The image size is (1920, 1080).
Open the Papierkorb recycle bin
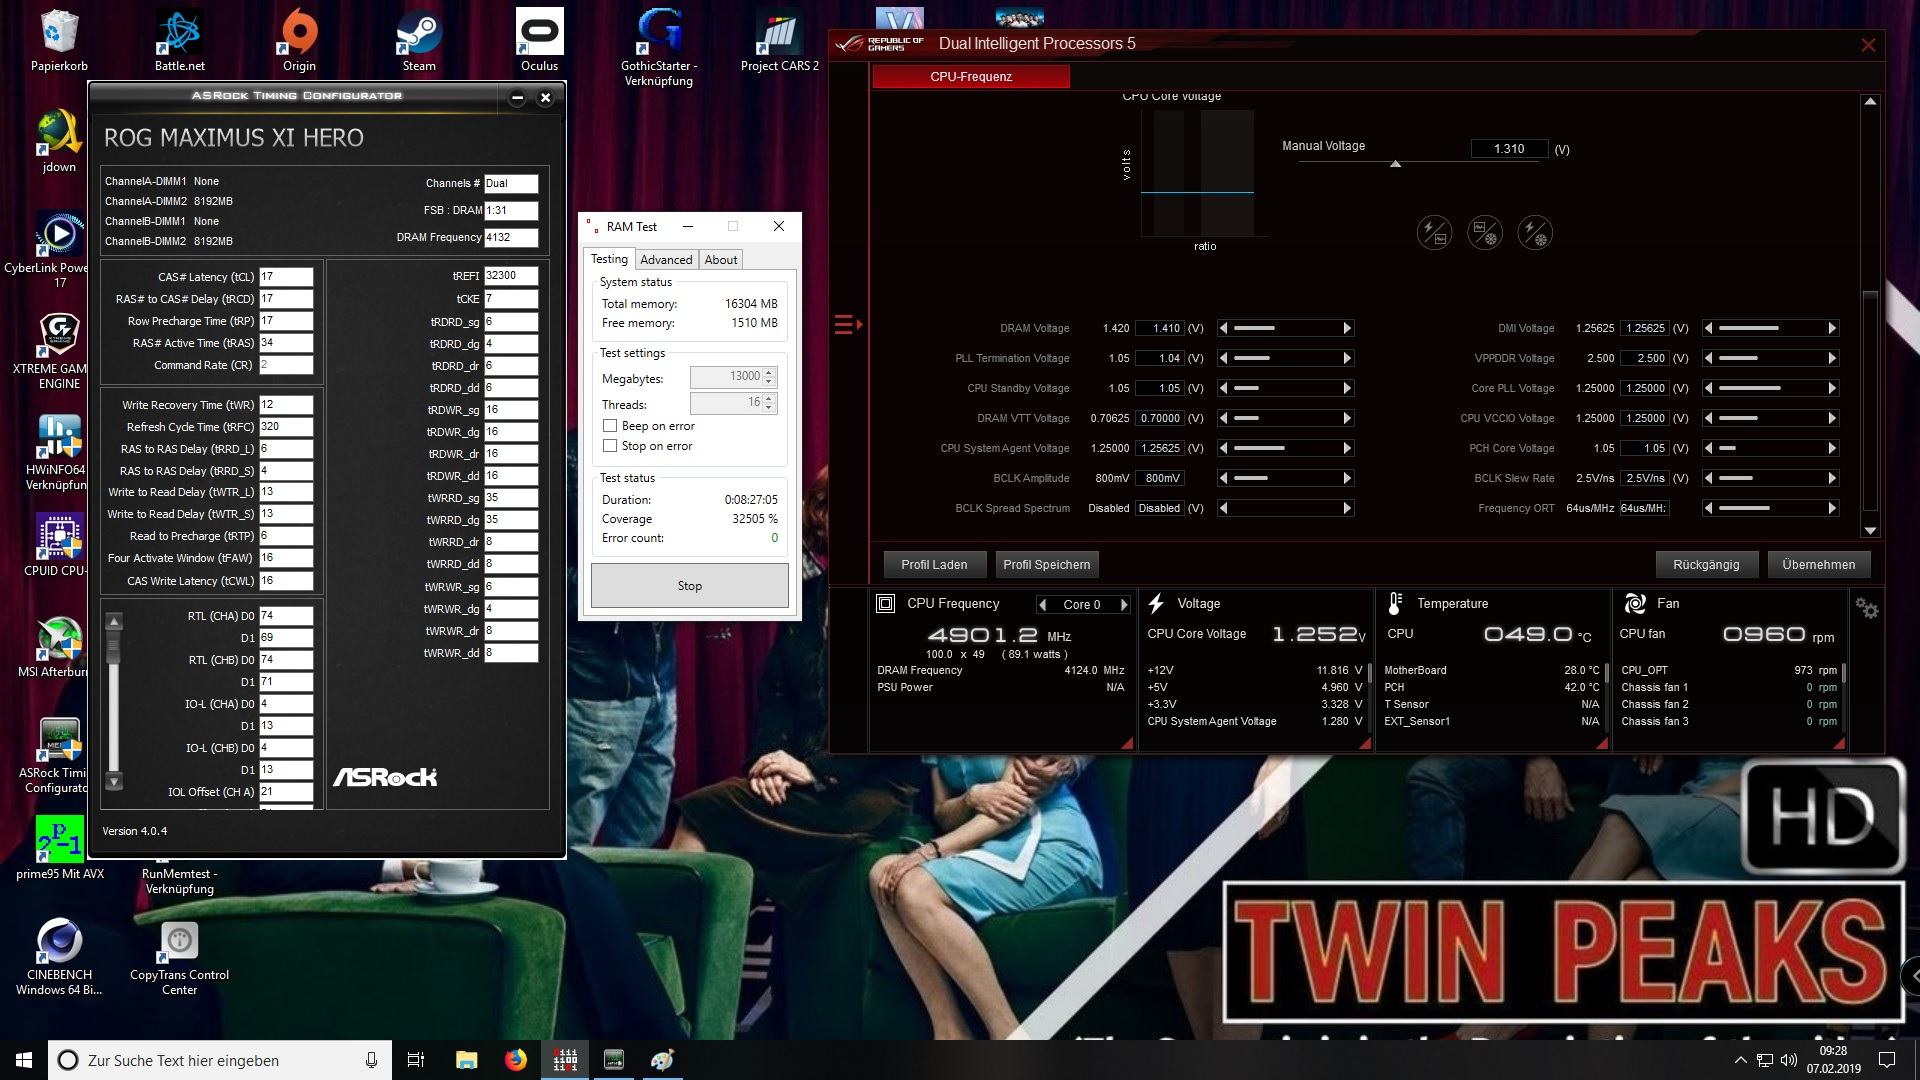59,40
